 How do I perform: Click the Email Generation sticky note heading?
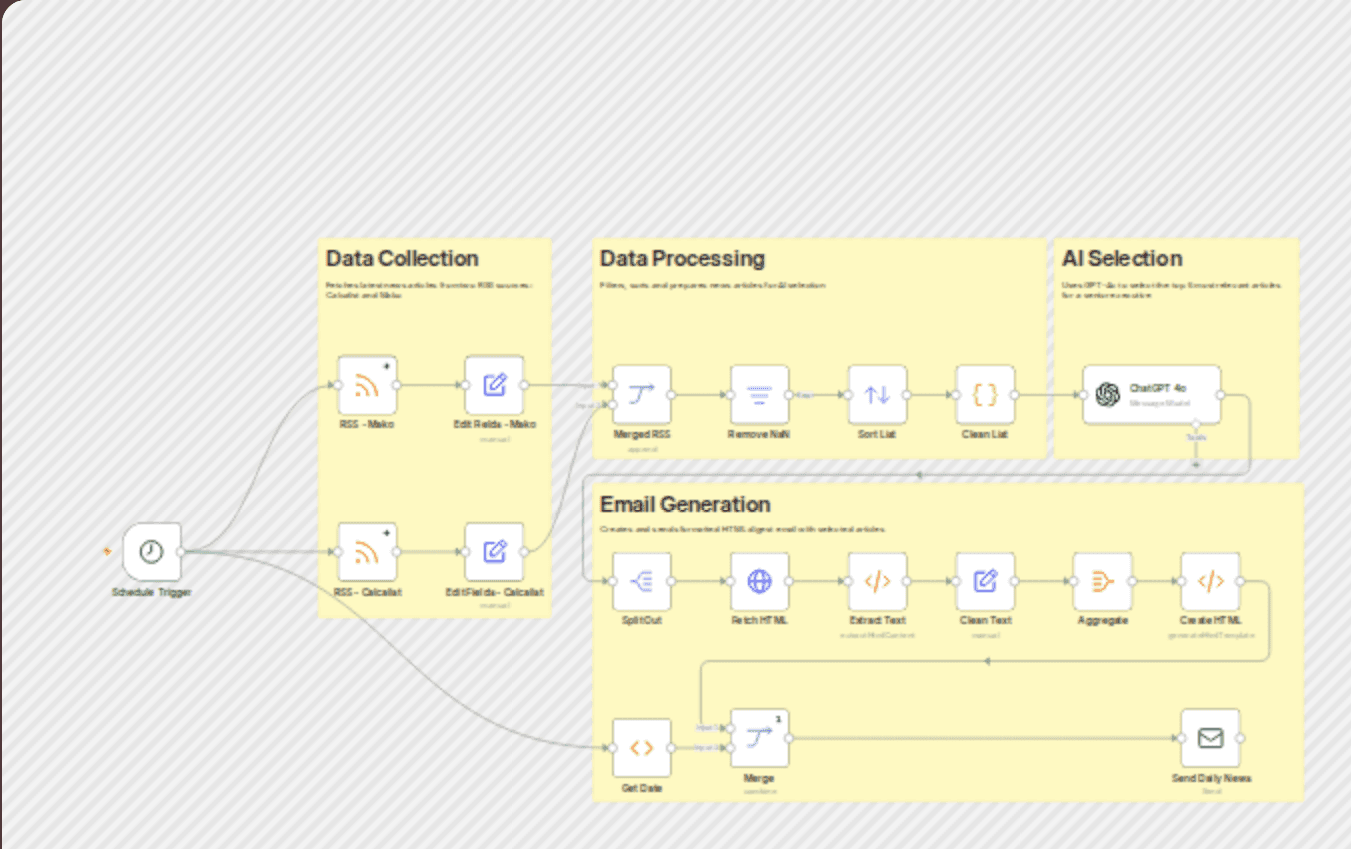click(685, 504)
